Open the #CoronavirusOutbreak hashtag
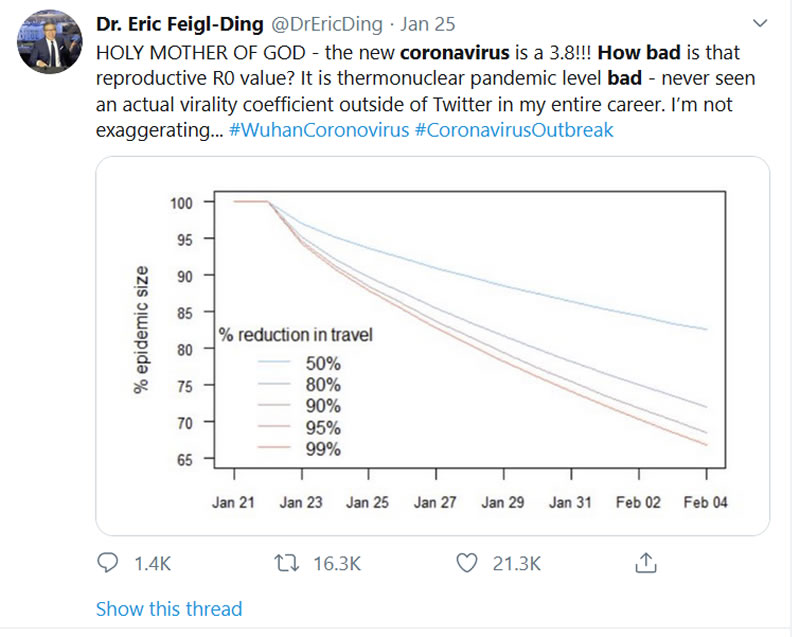Screen dimensions: 800x637 [513, 131]
